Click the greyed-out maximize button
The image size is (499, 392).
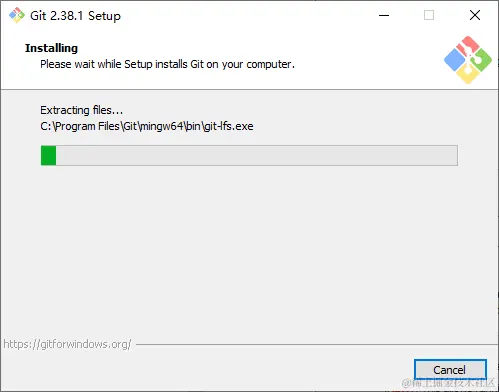tap(429, 15)
